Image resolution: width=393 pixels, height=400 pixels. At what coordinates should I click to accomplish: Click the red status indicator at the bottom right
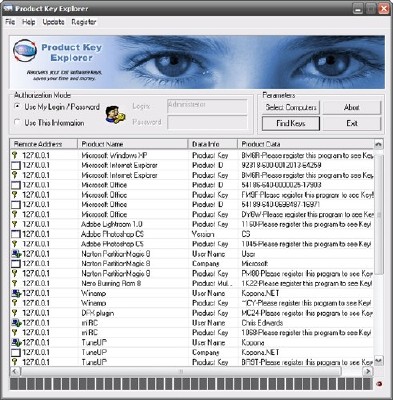click(x=379, y=384)
